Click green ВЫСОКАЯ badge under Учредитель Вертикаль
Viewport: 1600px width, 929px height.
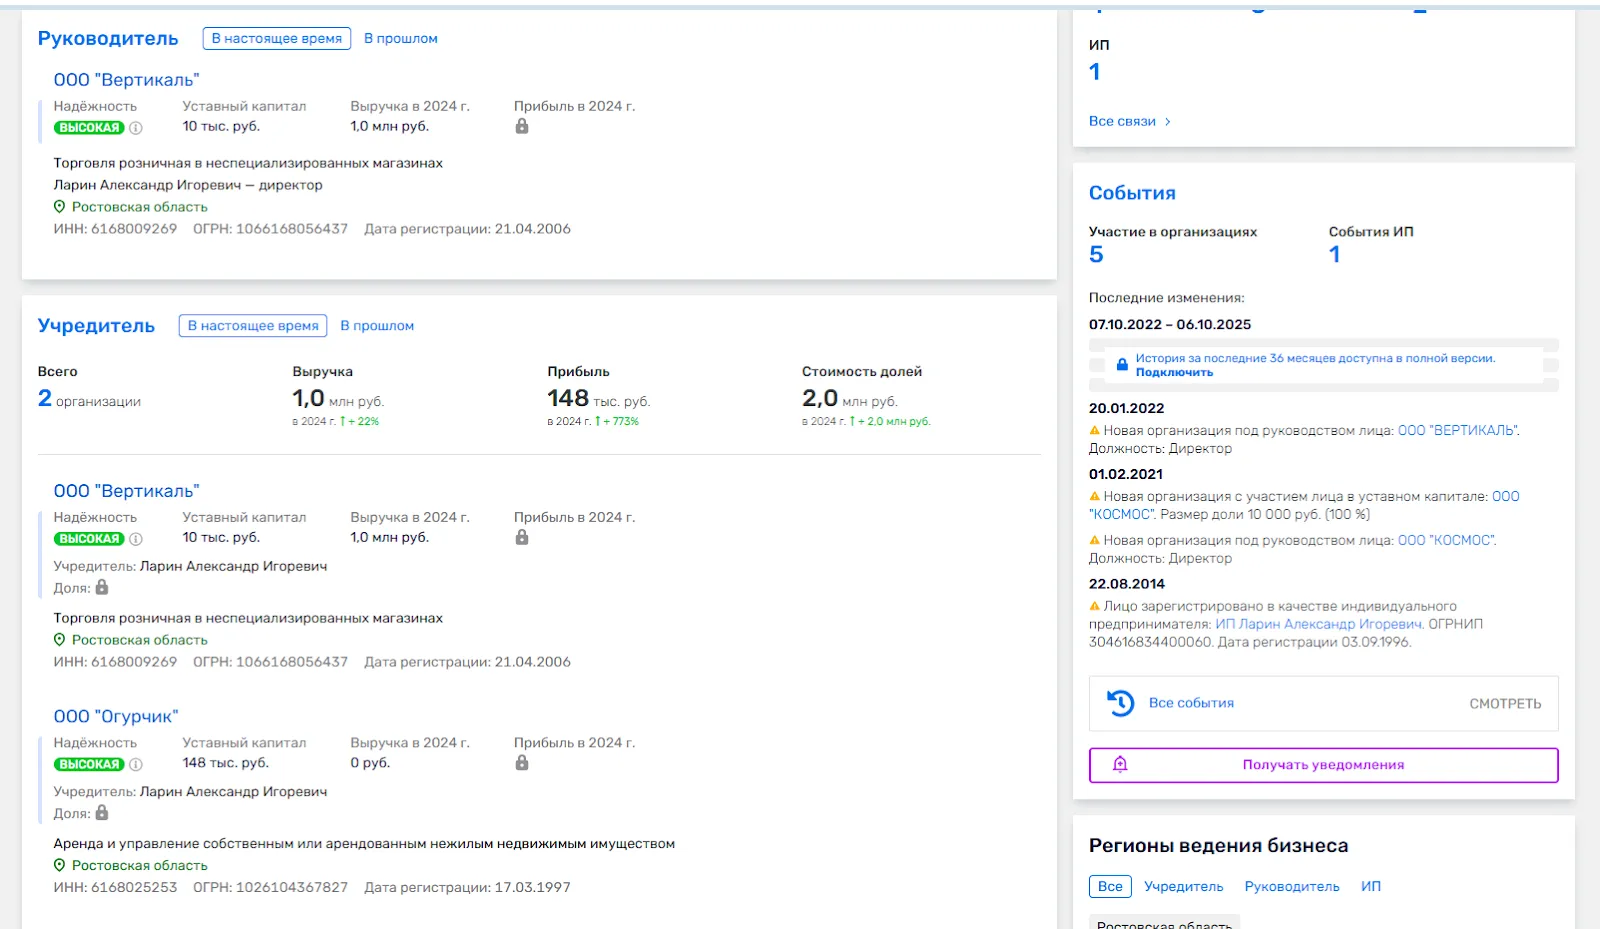click(89, 539)
